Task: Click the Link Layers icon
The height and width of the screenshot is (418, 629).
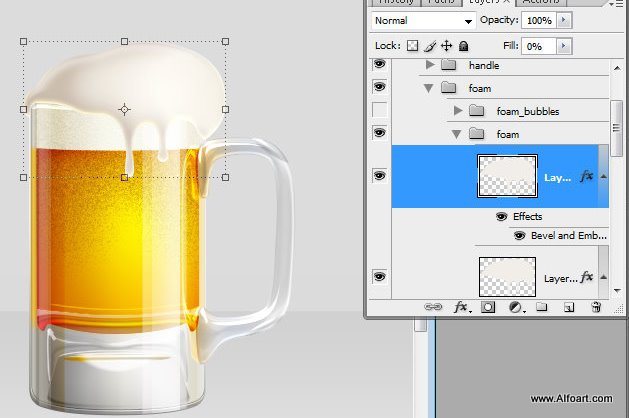Action: click(x=434, y=308)
